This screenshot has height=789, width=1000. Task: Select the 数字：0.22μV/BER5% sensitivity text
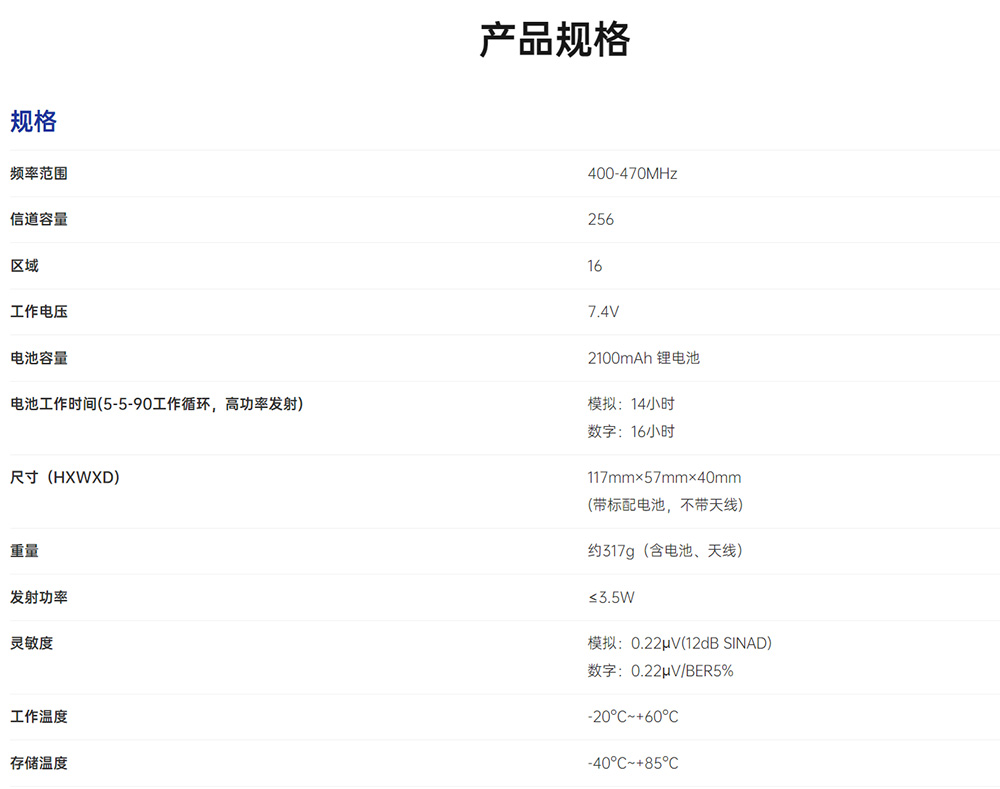[x=660, y=671]
